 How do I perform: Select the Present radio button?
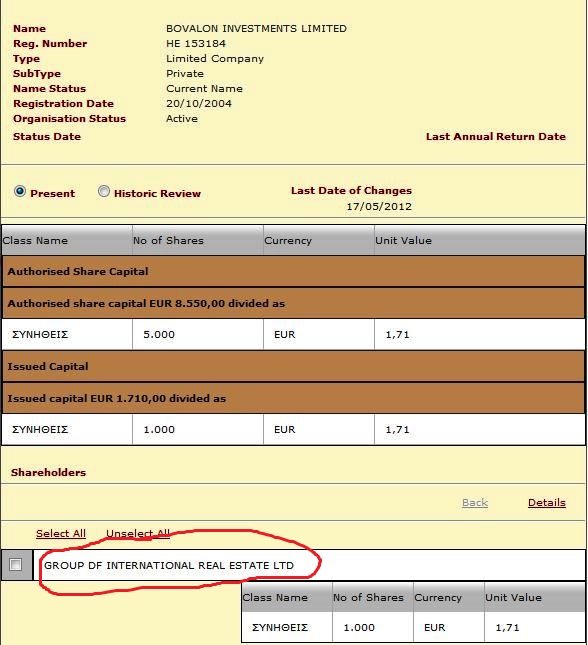(x=20, y=191)
